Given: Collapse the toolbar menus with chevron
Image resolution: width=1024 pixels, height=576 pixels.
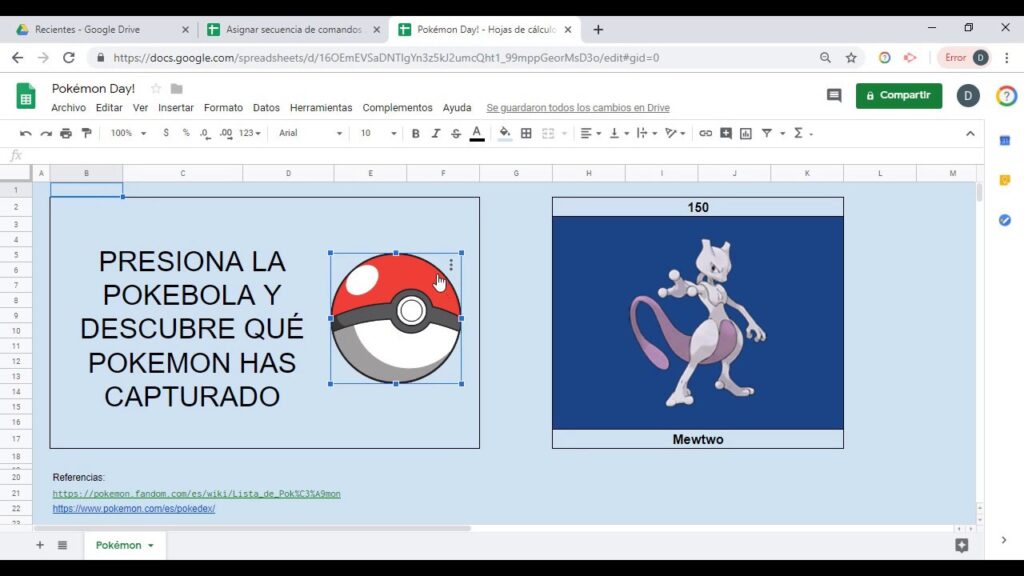Looking at the screenshot, I should click(x=970, y=133).
